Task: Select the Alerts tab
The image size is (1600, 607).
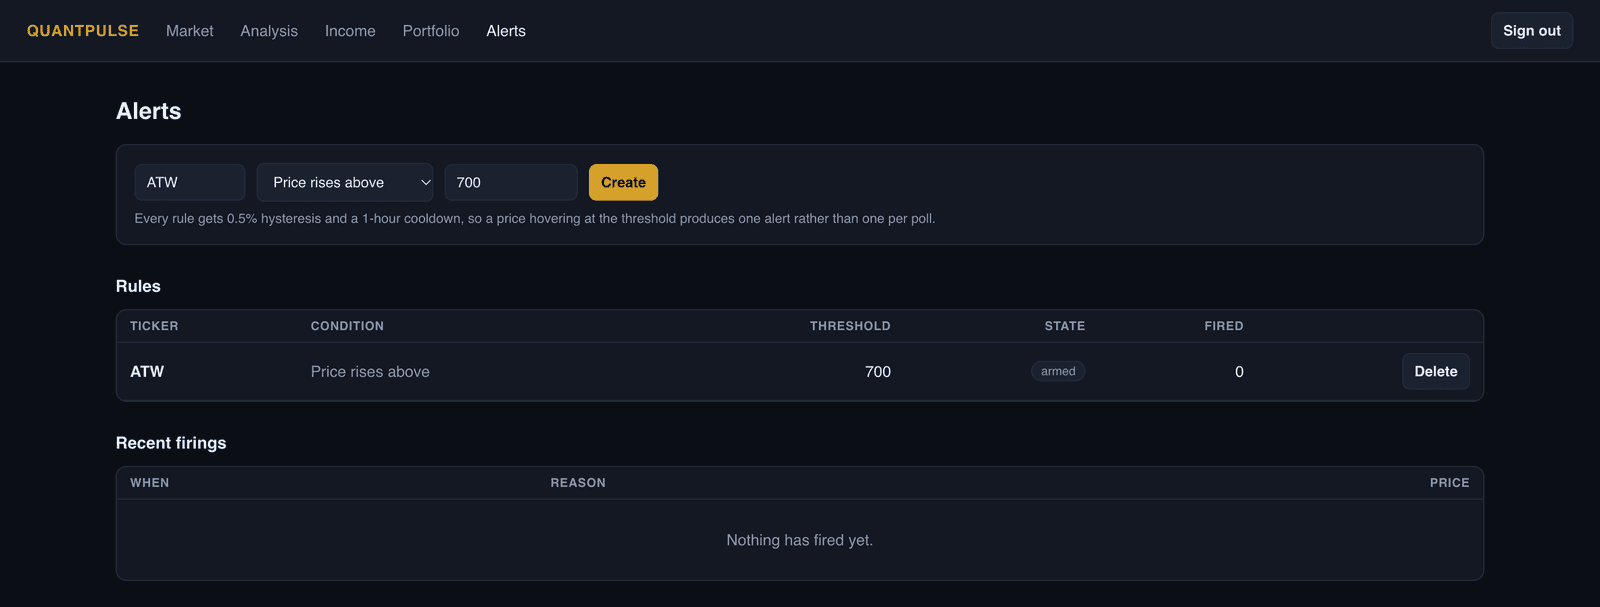Action: pyautogui.click(x=506, y=31)
